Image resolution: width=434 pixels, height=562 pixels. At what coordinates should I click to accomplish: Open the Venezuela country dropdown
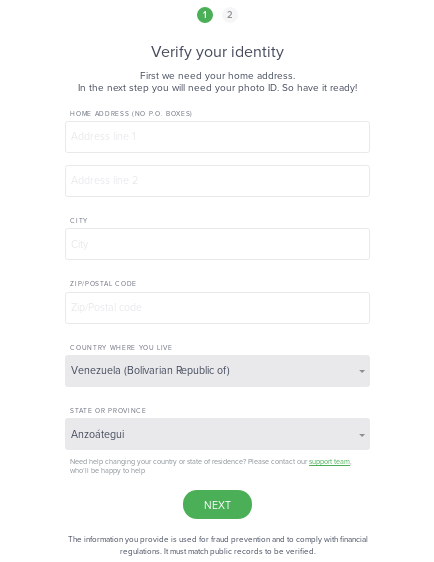click(217, 371)
